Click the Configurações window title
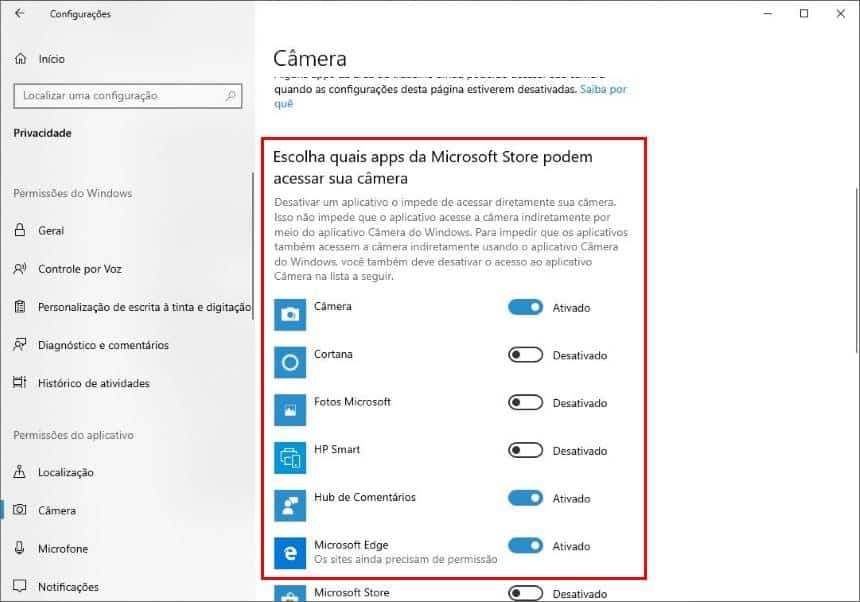 80,14
